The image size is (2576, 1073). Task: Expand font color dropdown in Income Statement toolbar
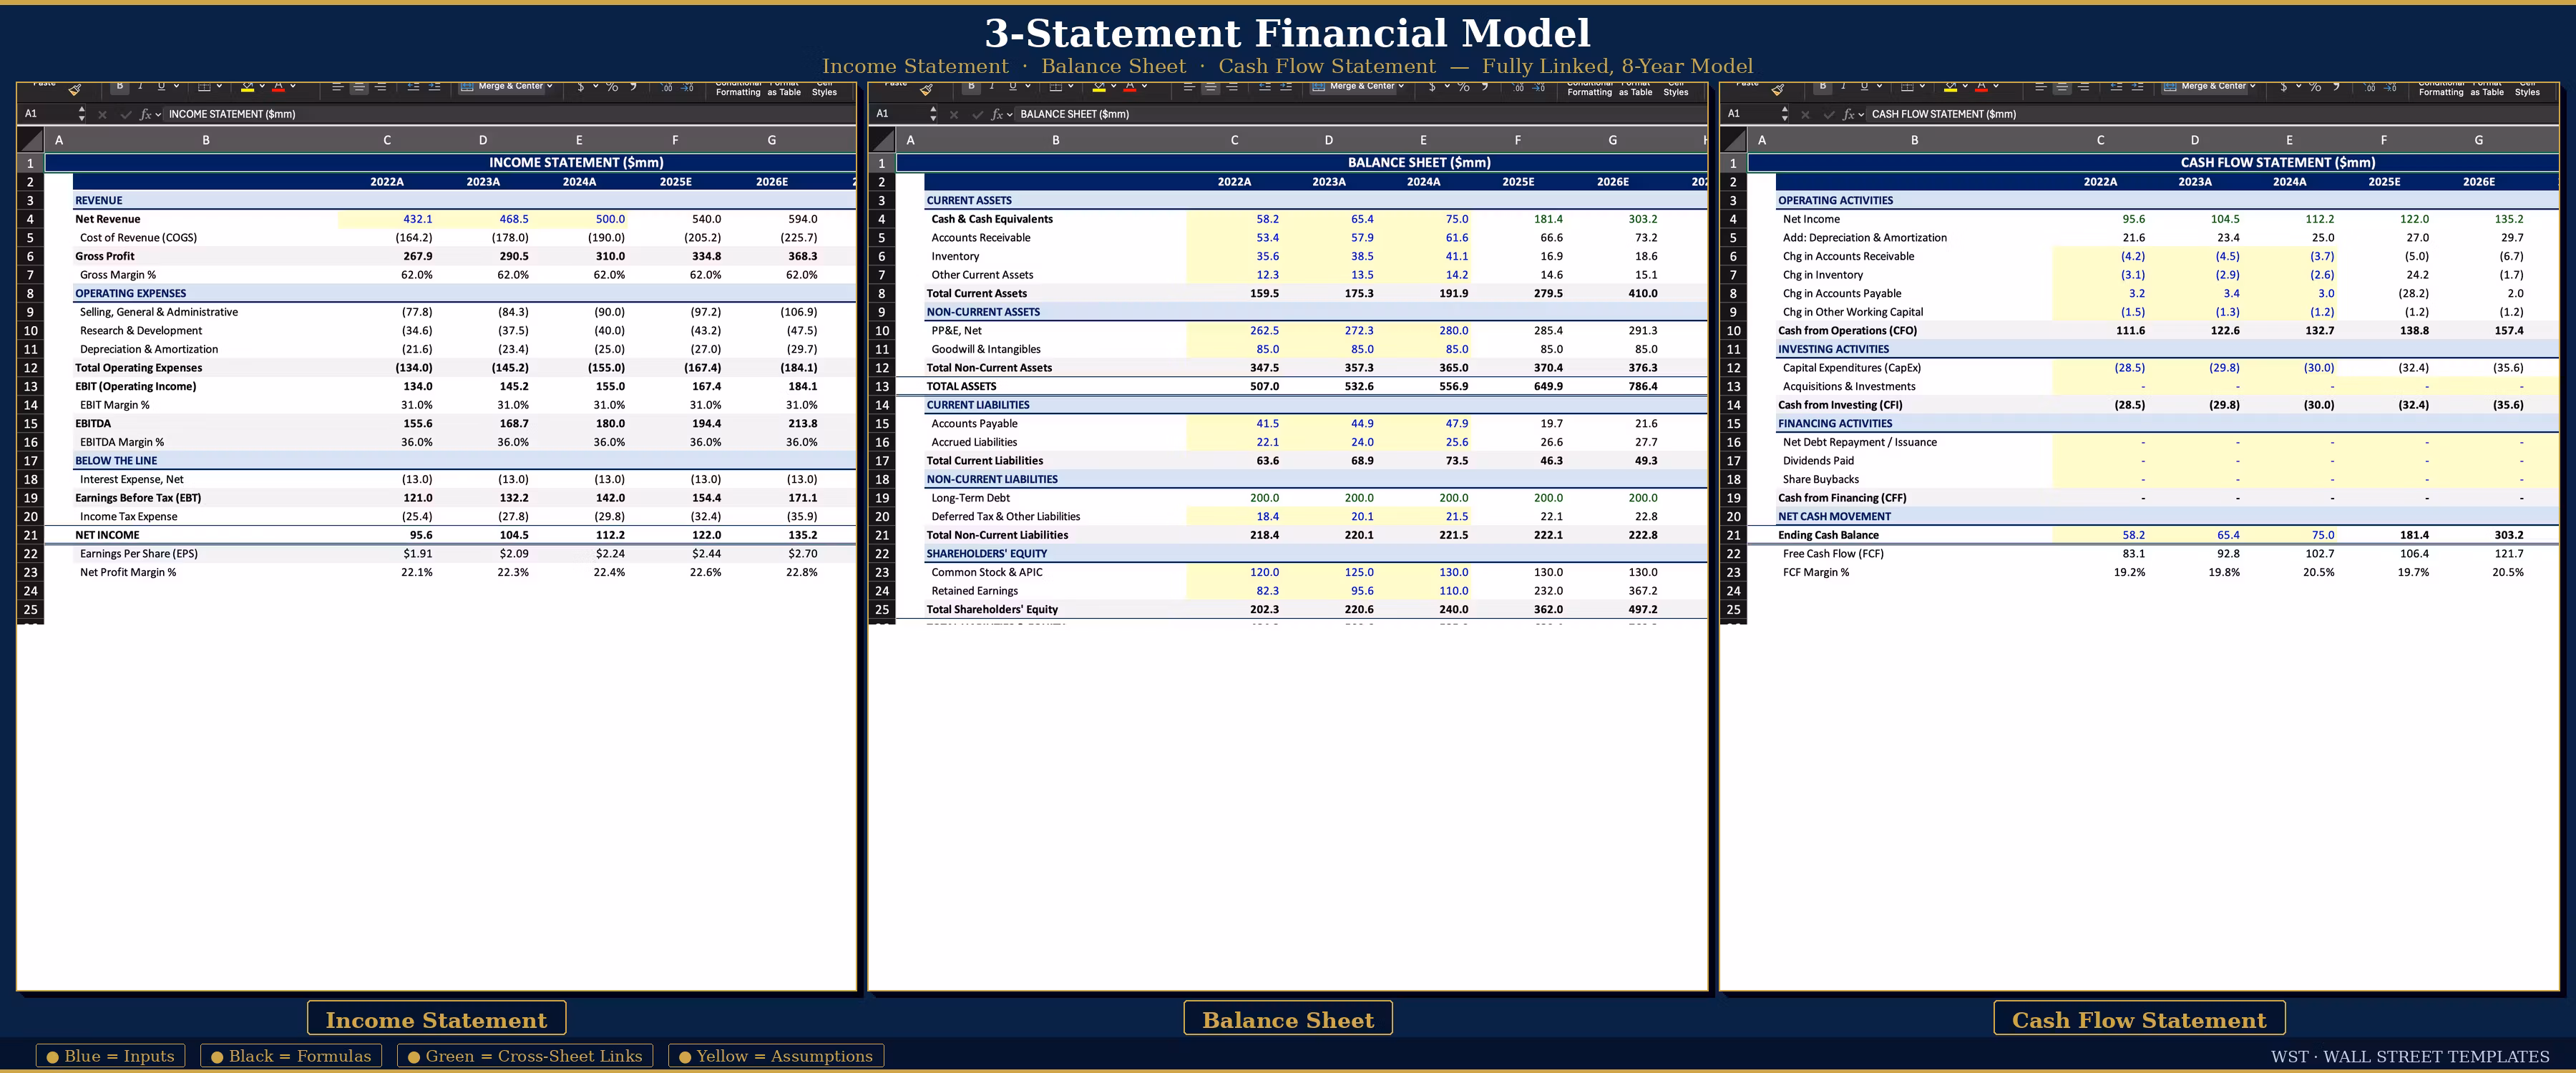point(293,86)
